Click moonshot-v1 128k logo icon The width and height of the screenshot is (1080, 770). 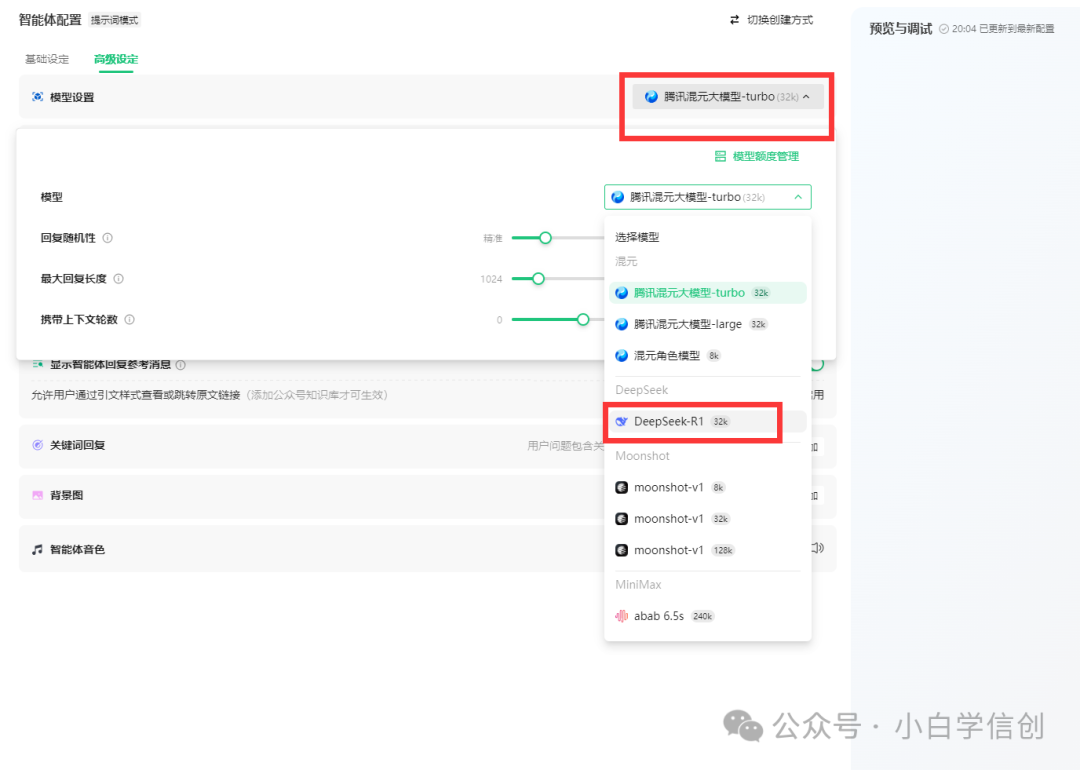coord(621,550)
